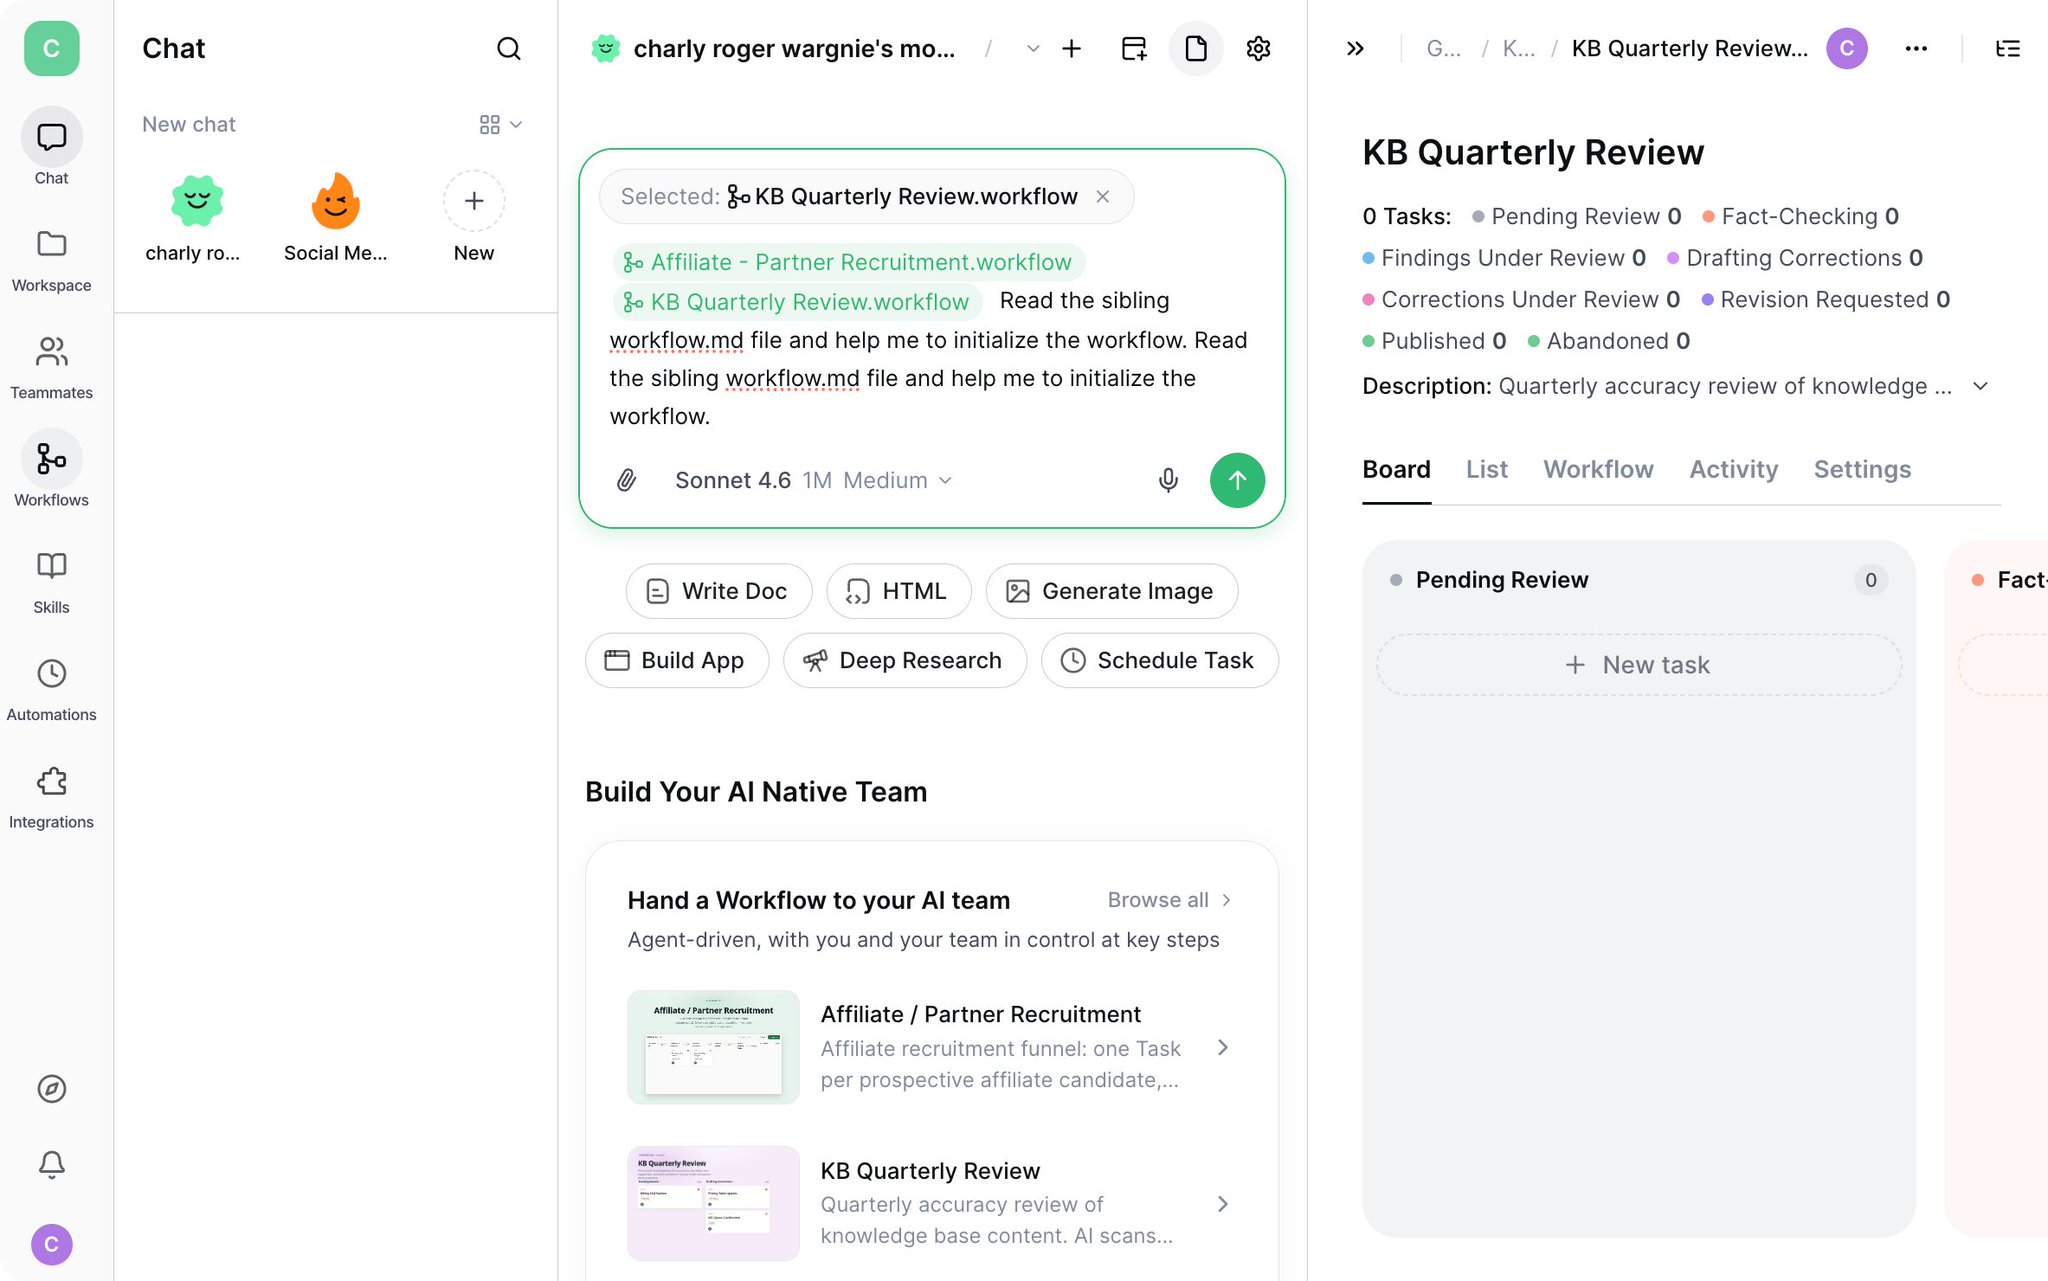Click Schedule Task button
The image size is (2048, 1281).
coord(1159,660)
